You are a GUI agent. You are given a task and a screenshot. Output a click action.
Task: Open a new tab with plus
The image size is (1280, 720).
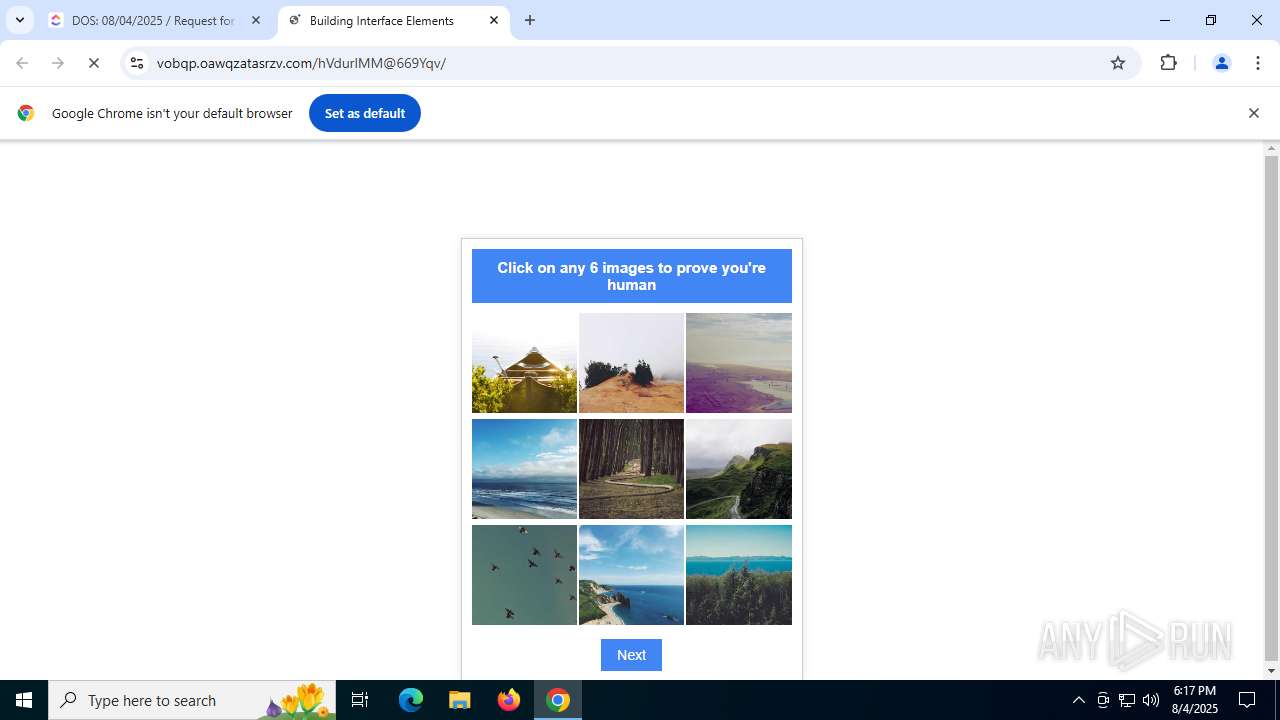[530, 20]
